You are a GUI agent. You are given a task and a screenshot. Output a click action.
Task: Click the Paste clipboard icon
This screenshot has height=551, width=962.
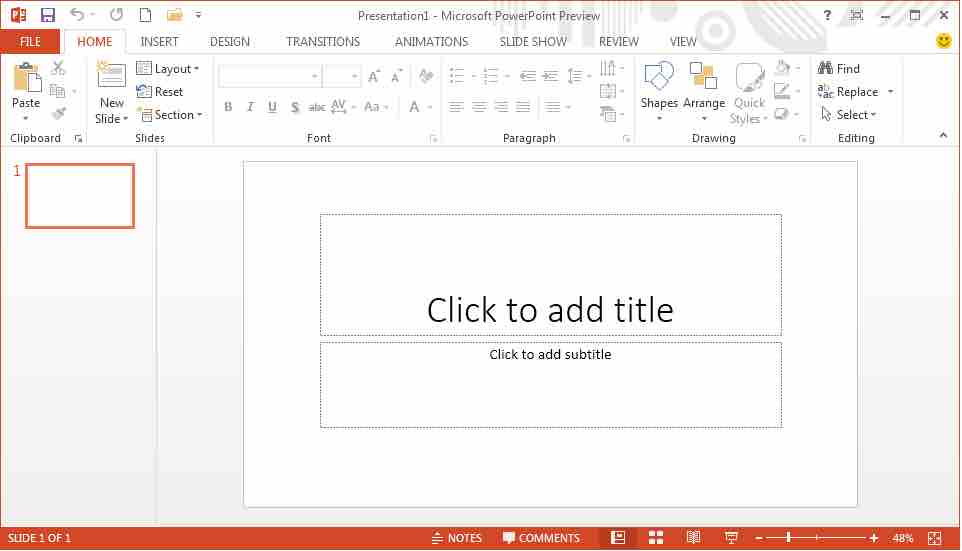tap(26, 78)
